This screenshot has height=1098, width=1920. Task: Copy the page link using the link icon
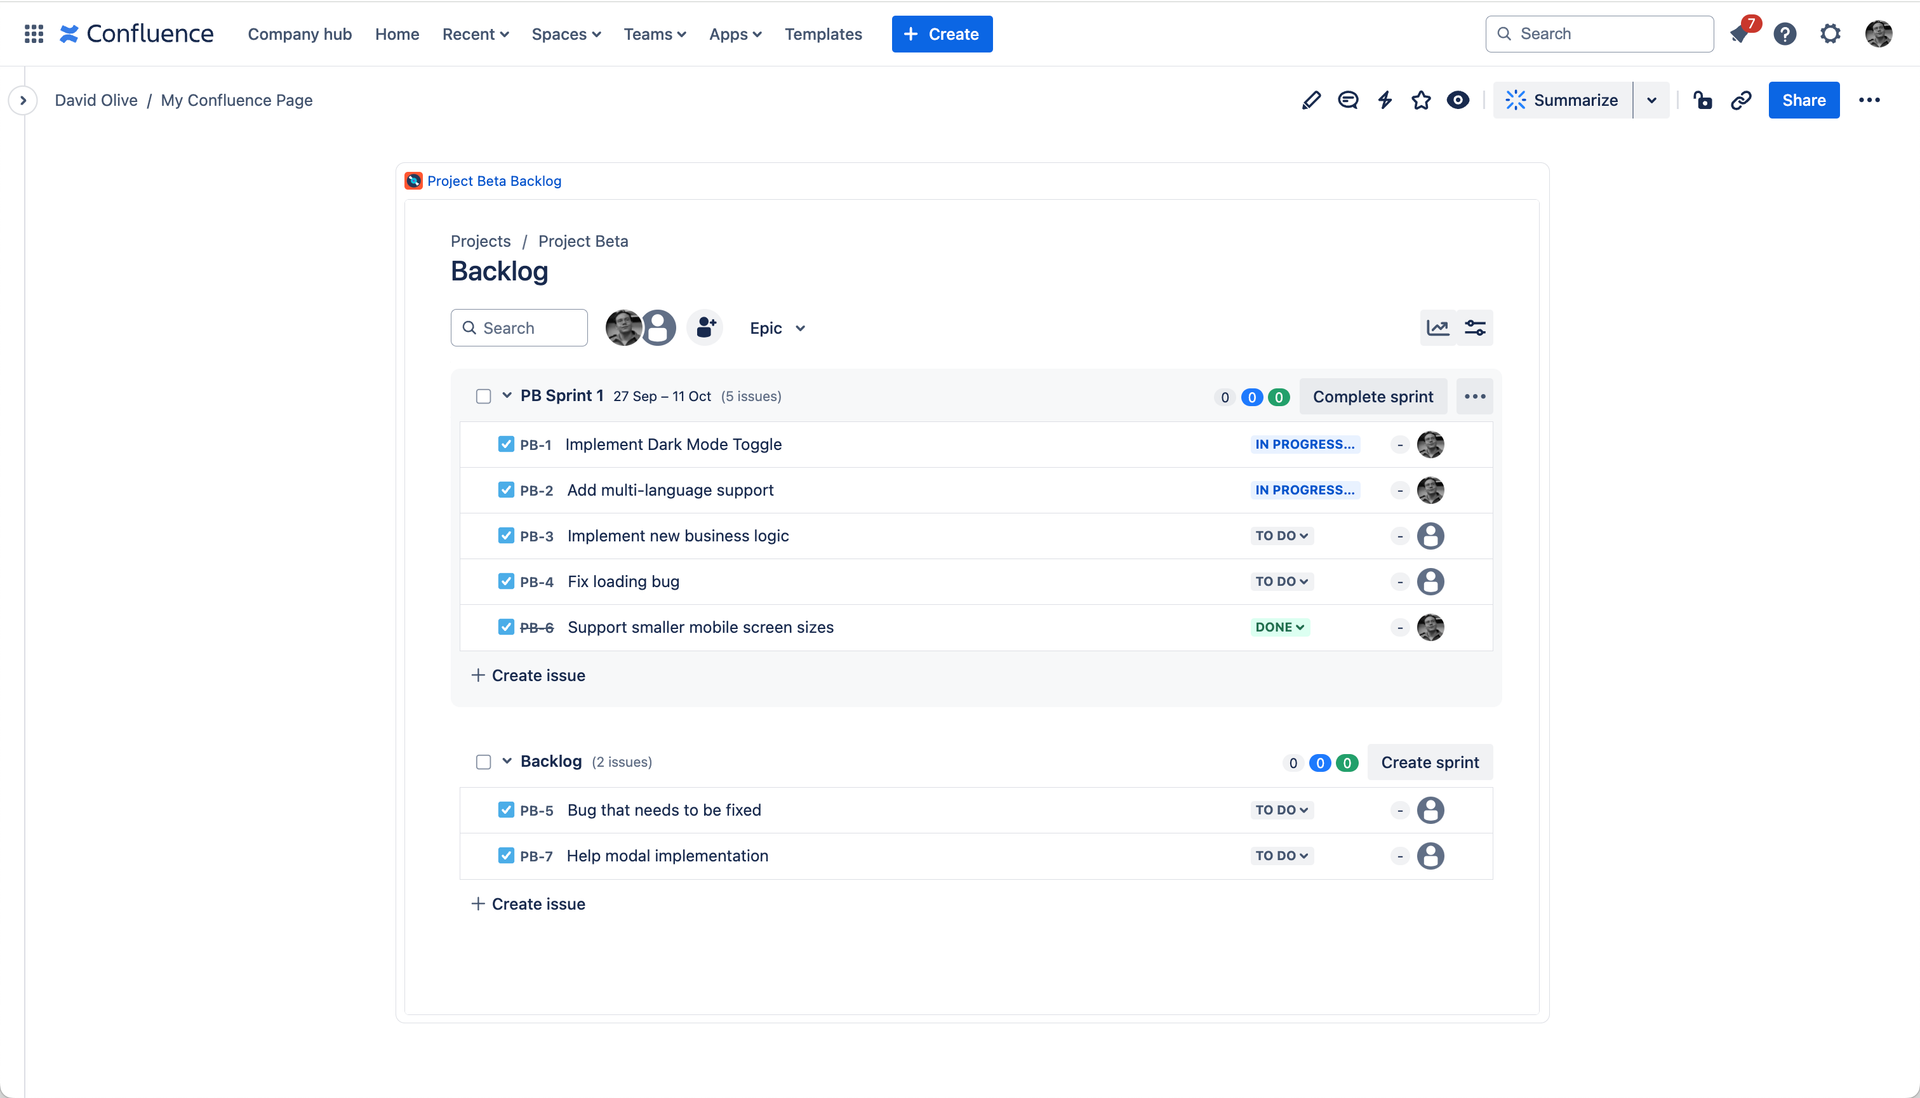(x=1742, y=100)
